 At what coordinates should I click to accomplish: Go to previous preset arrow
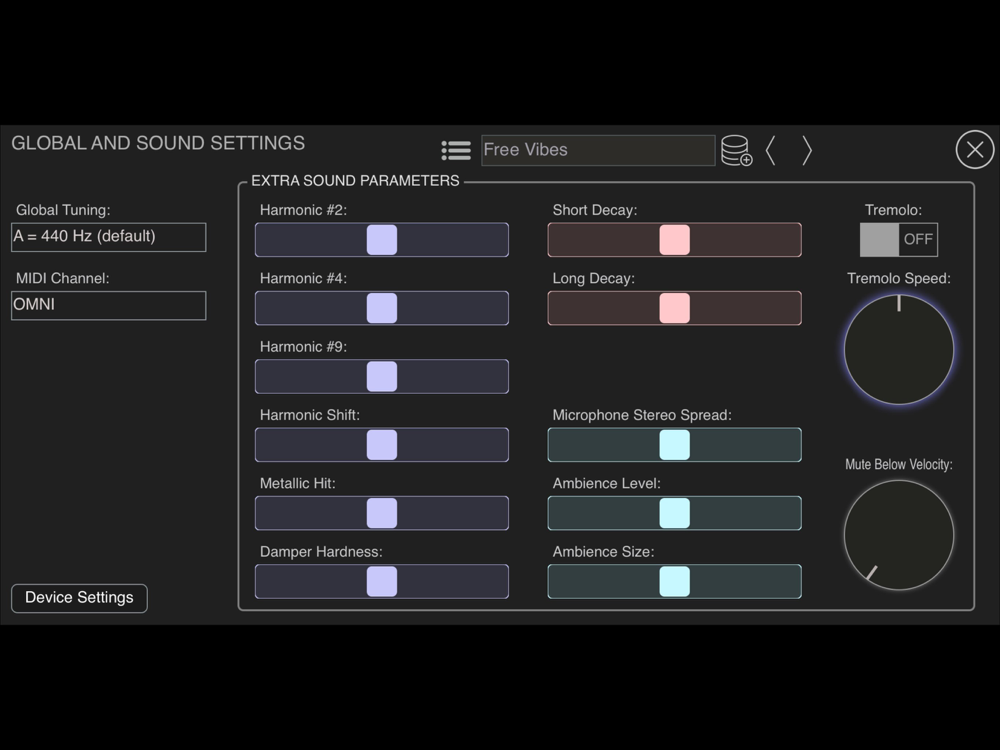[770, 151]
